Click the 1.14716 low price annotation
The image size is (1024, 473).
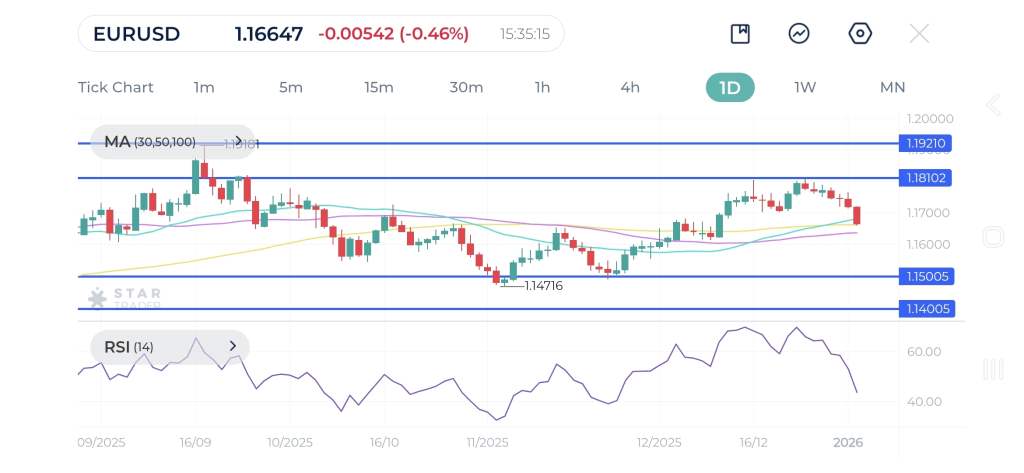[544, 285]
